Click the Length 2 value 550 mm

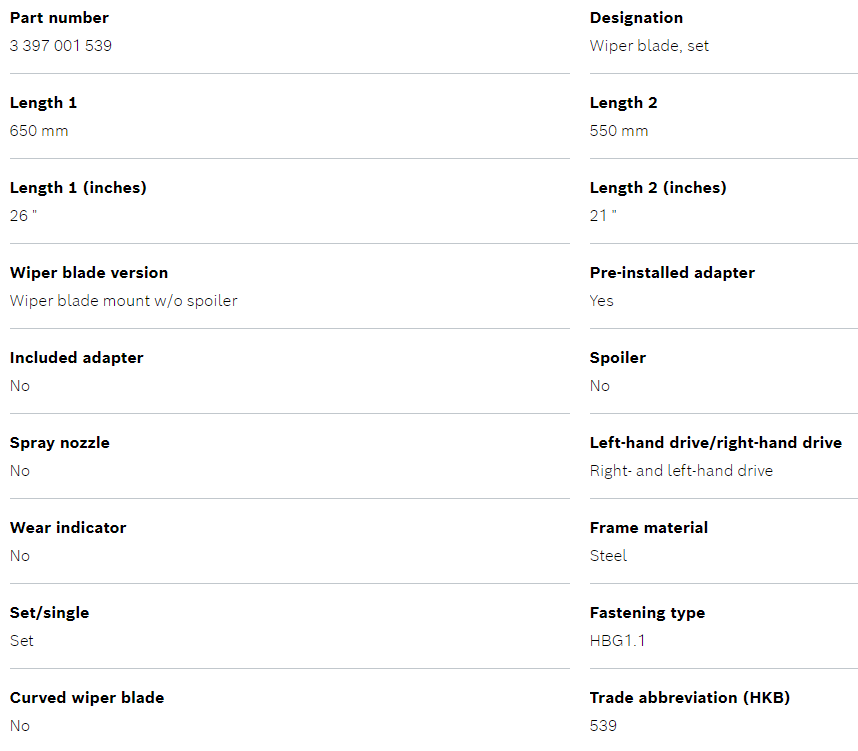coord(619,131)
